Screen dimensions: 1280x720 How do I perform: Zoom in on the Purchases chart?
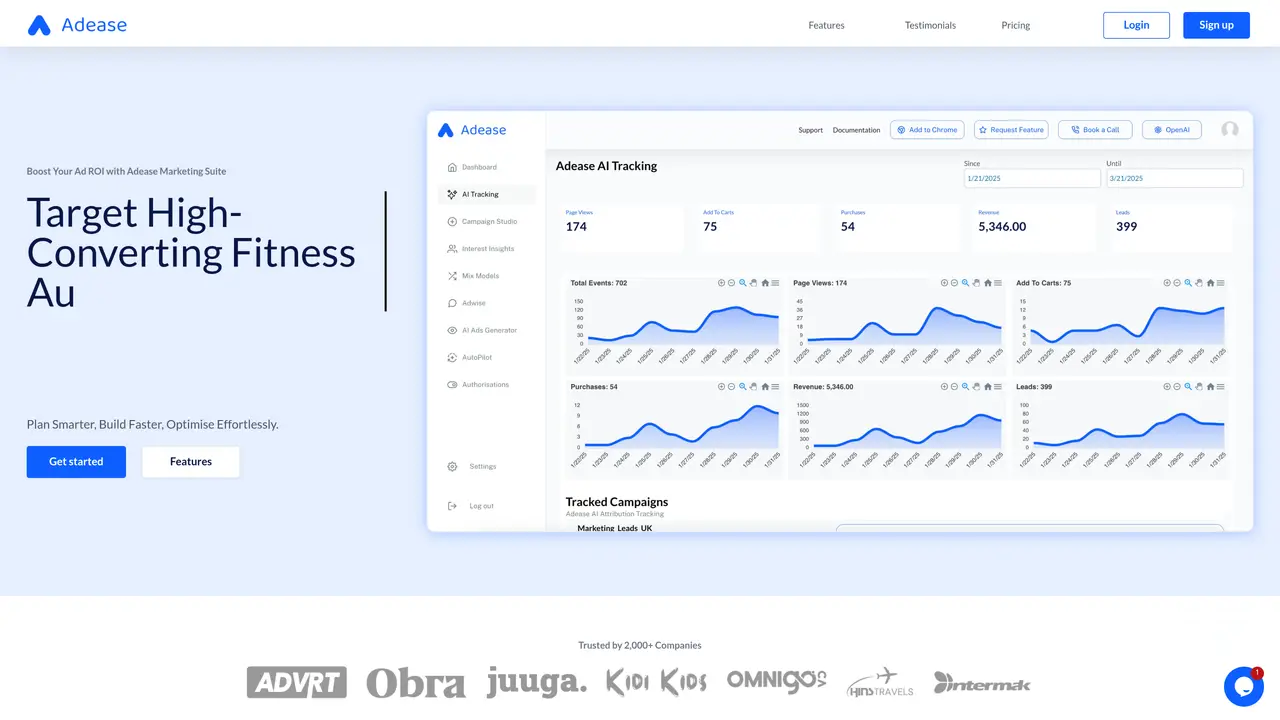[721, 386]
